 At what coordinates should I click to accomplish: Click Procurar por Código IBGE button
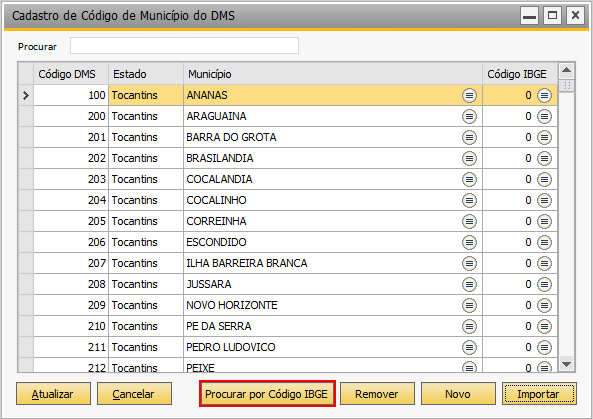click(x=267, y=394)
